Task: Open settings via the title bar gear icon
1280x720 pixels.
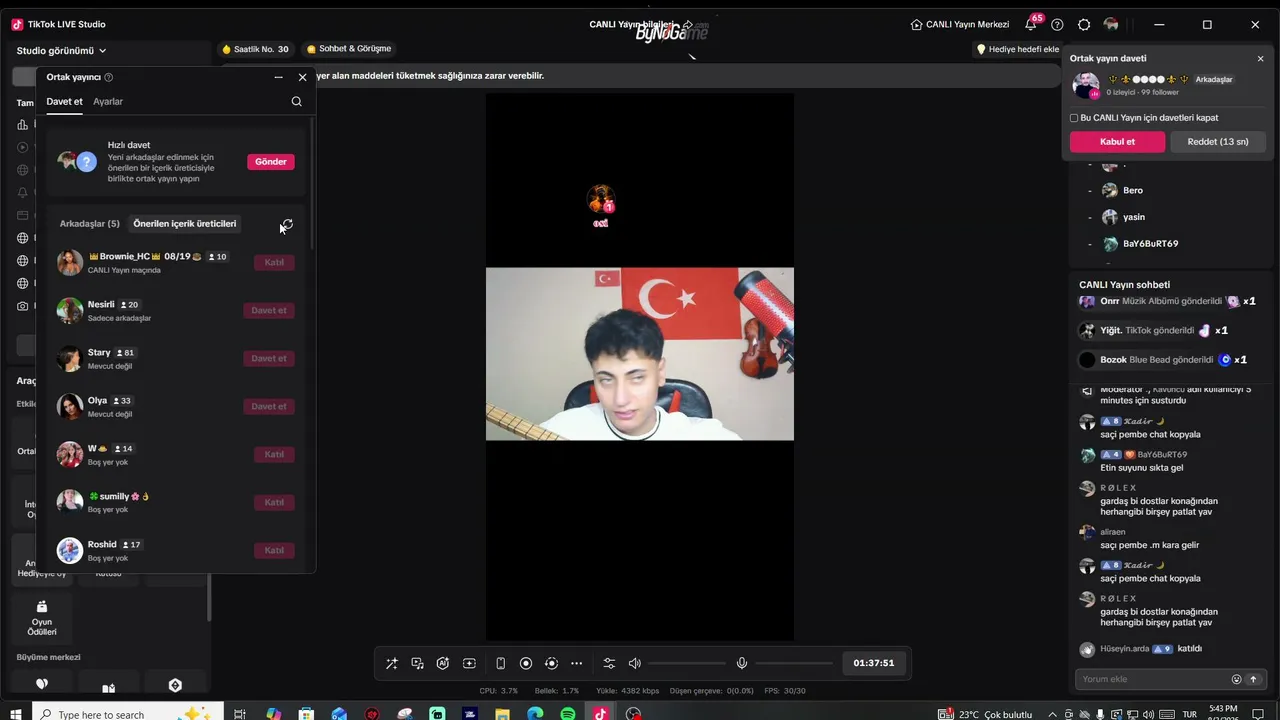Action: pyautogui.click(x=1084, y=24)
